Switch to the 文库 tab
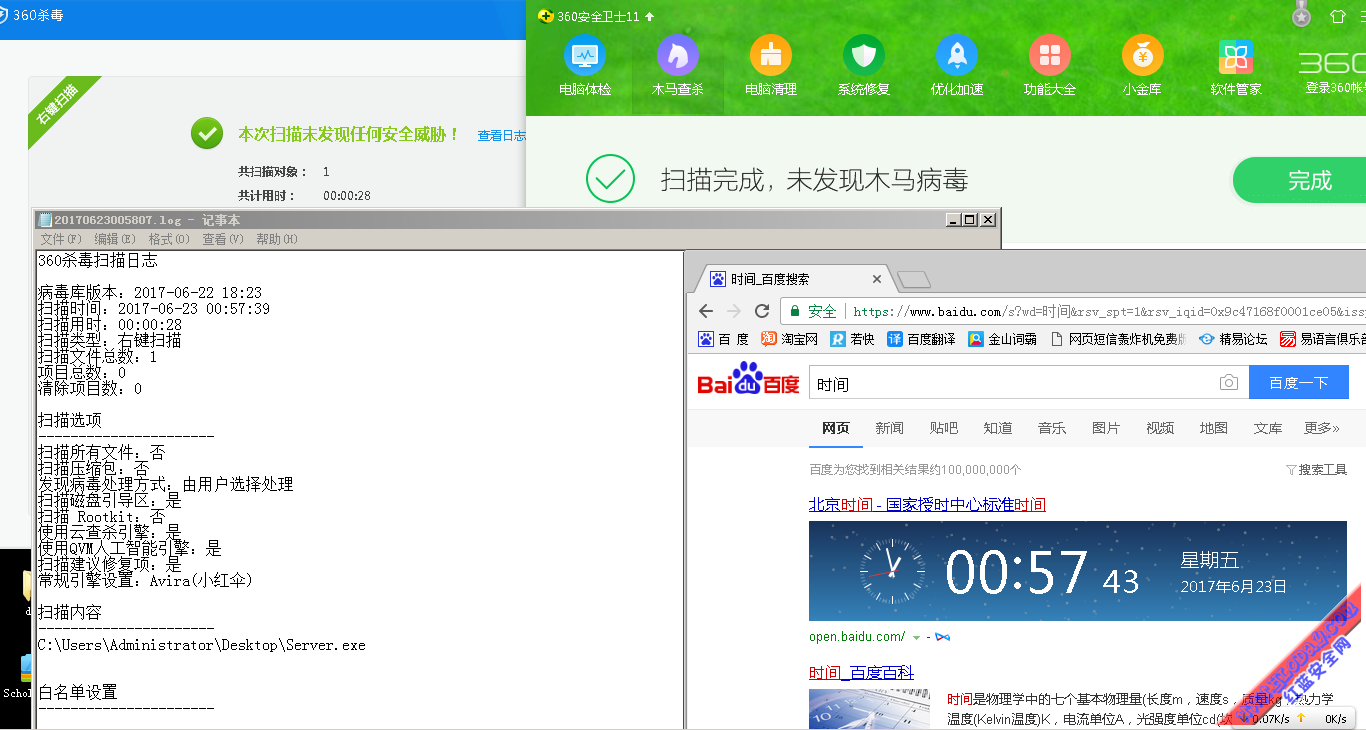The height and width of the screenshot is (730, 1366). tap(1268, 428)
